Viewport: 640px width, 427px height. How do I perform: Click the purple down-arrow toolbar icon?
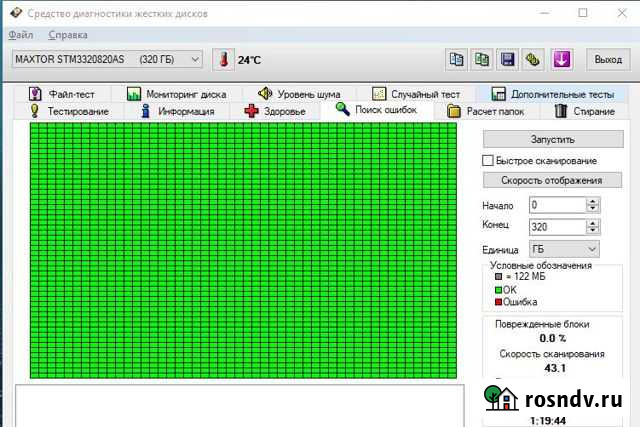point(561,59)
